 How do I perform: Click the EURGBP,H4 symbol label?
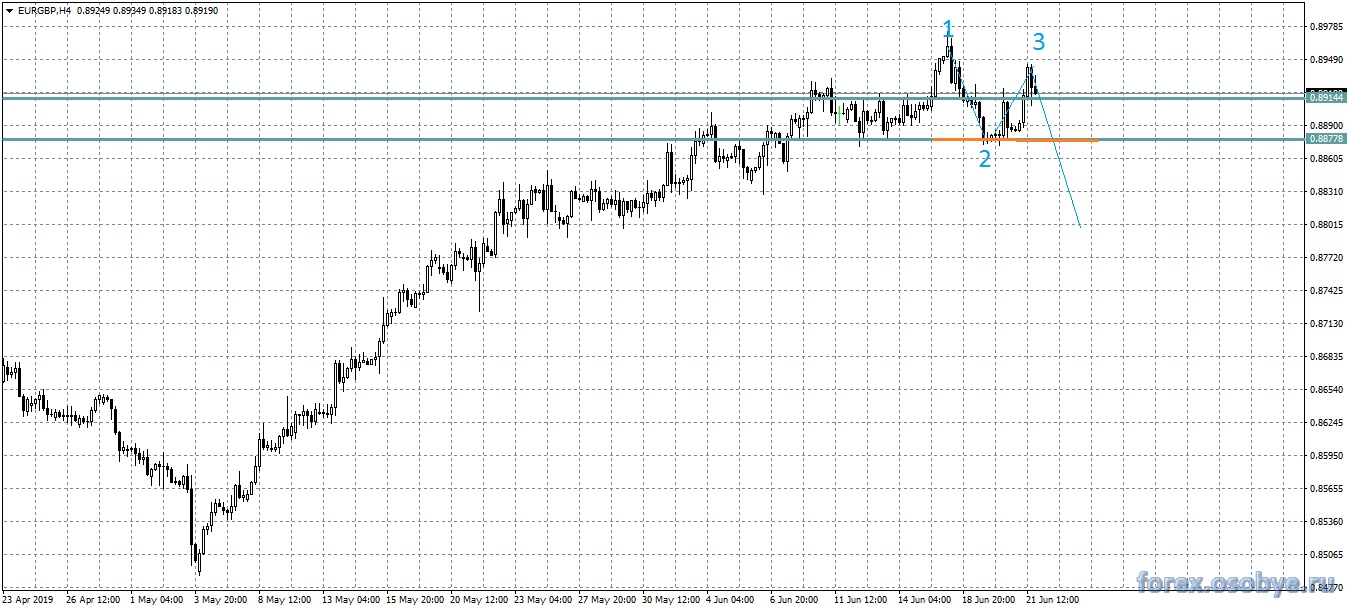point(44,10)
